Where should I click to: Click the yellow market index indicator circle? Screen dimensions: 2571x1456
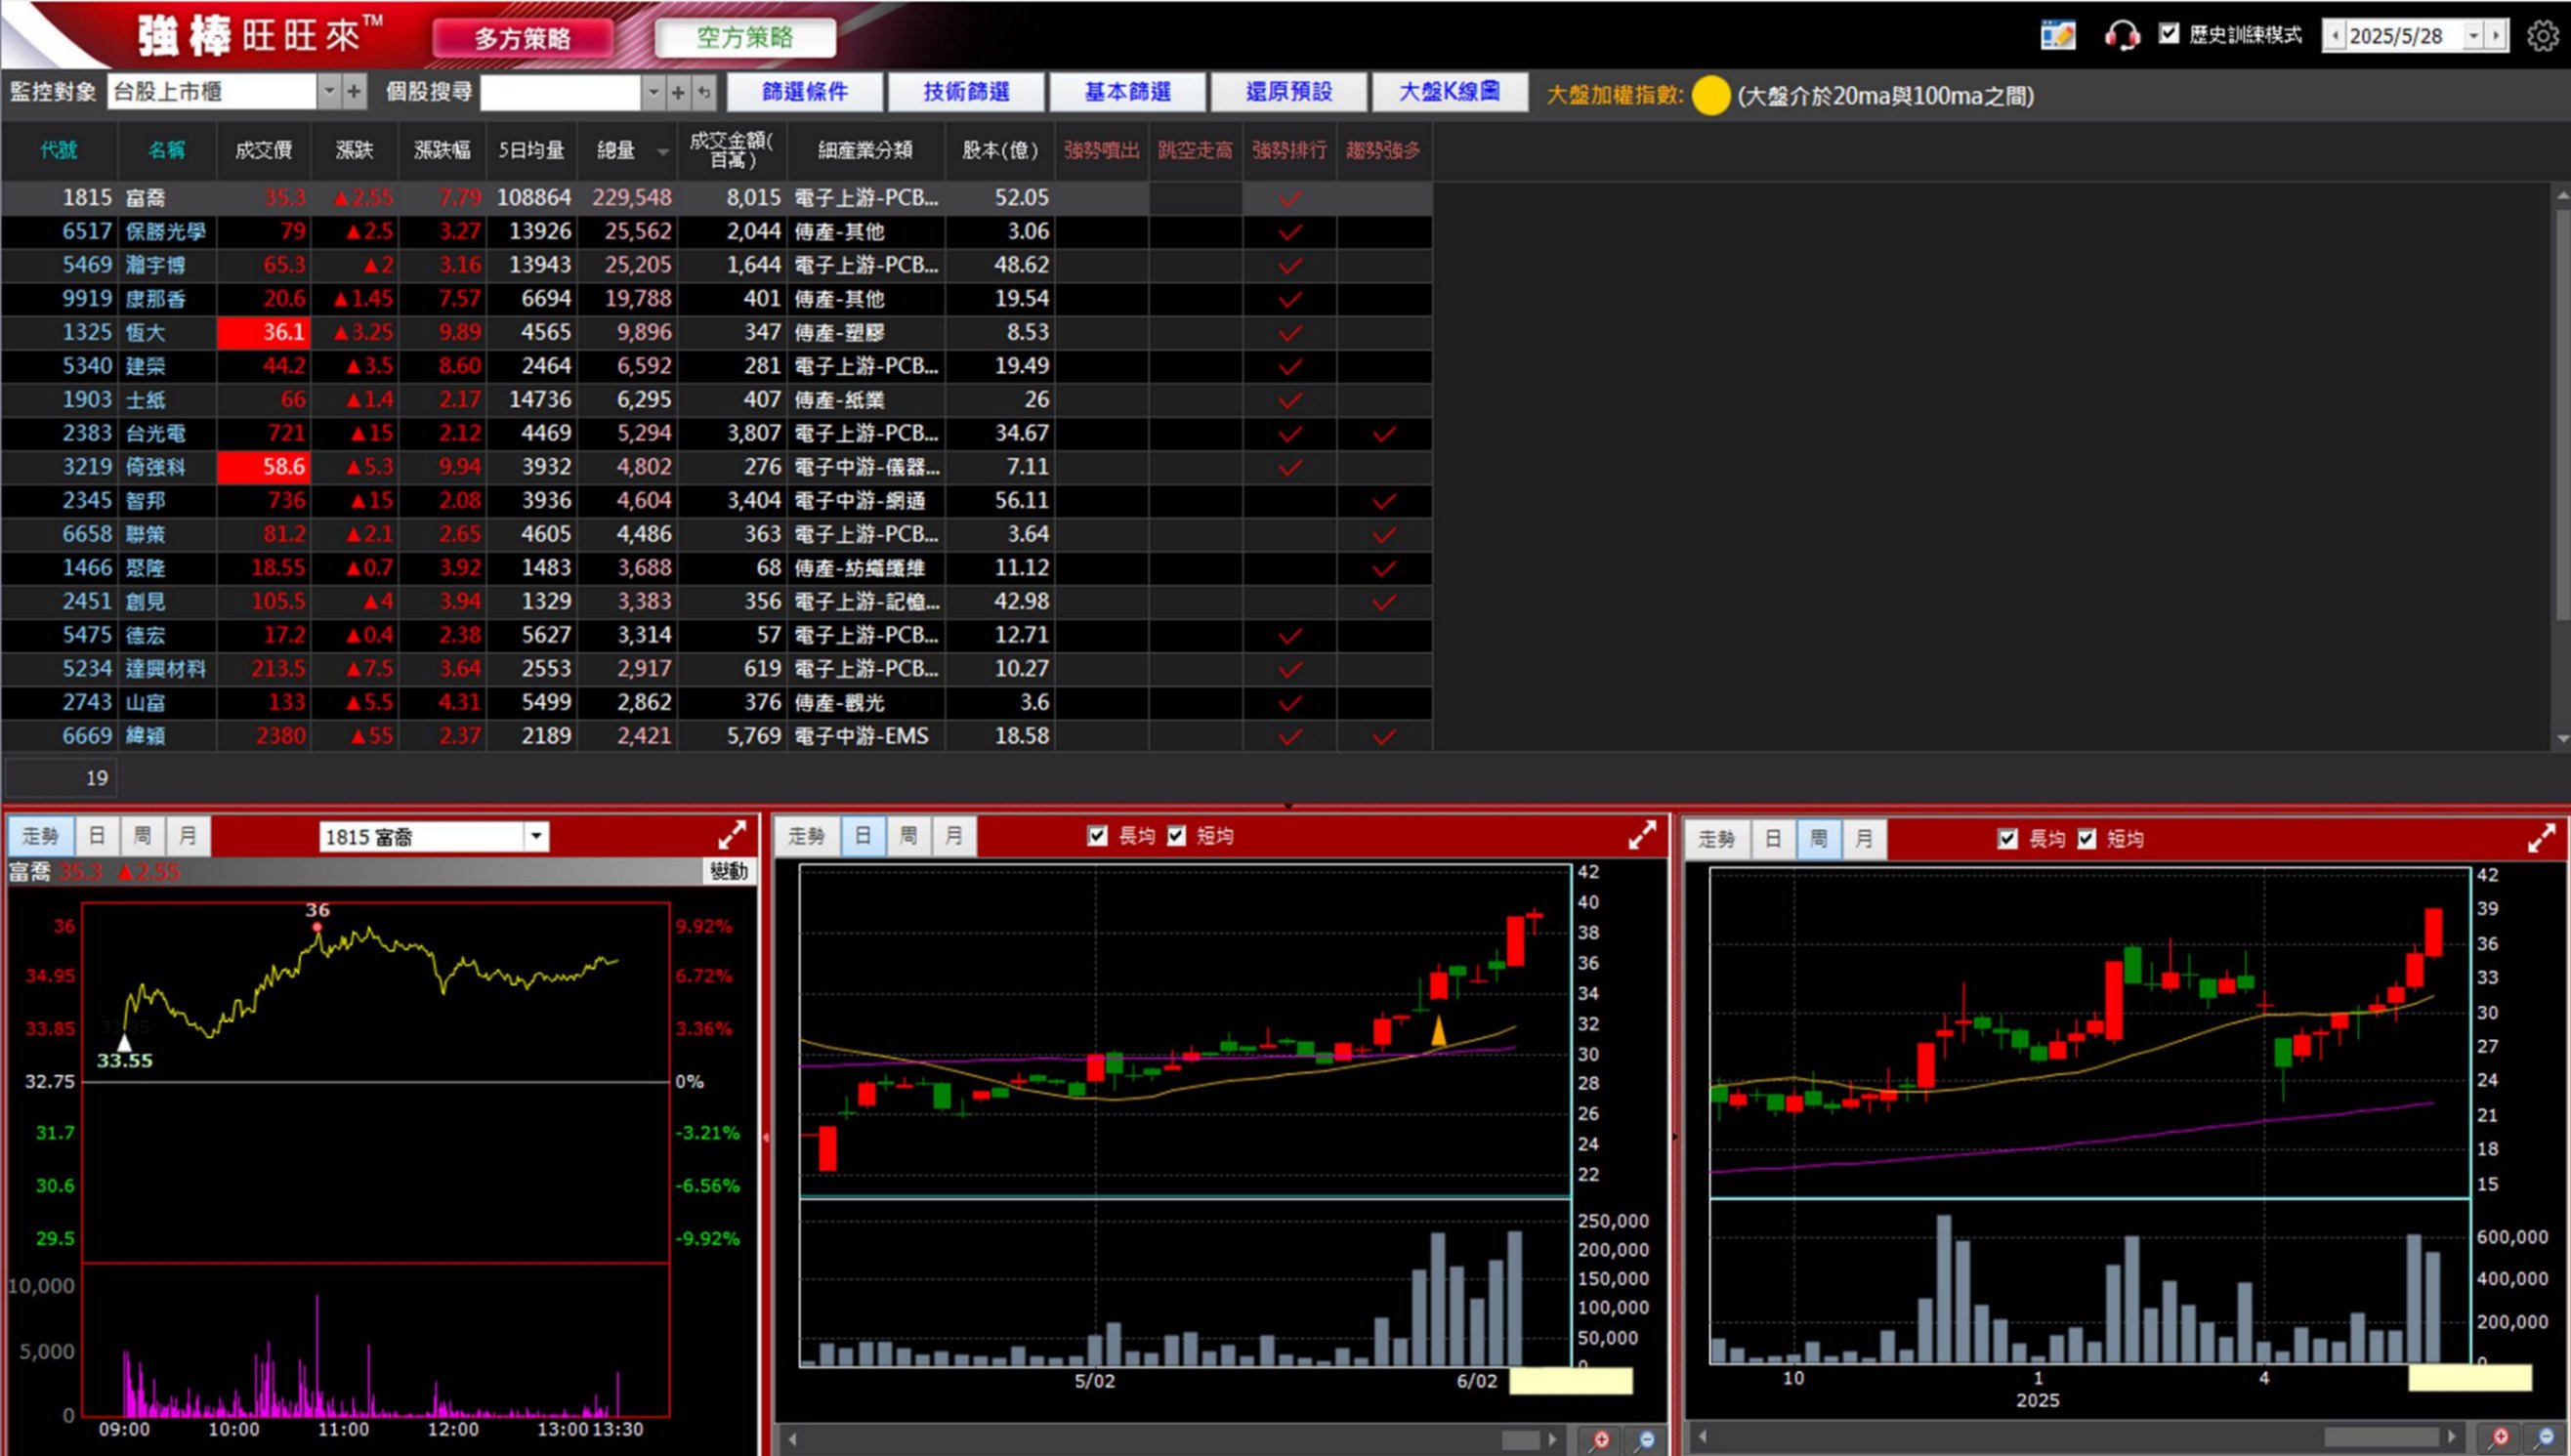(1711, 96)
